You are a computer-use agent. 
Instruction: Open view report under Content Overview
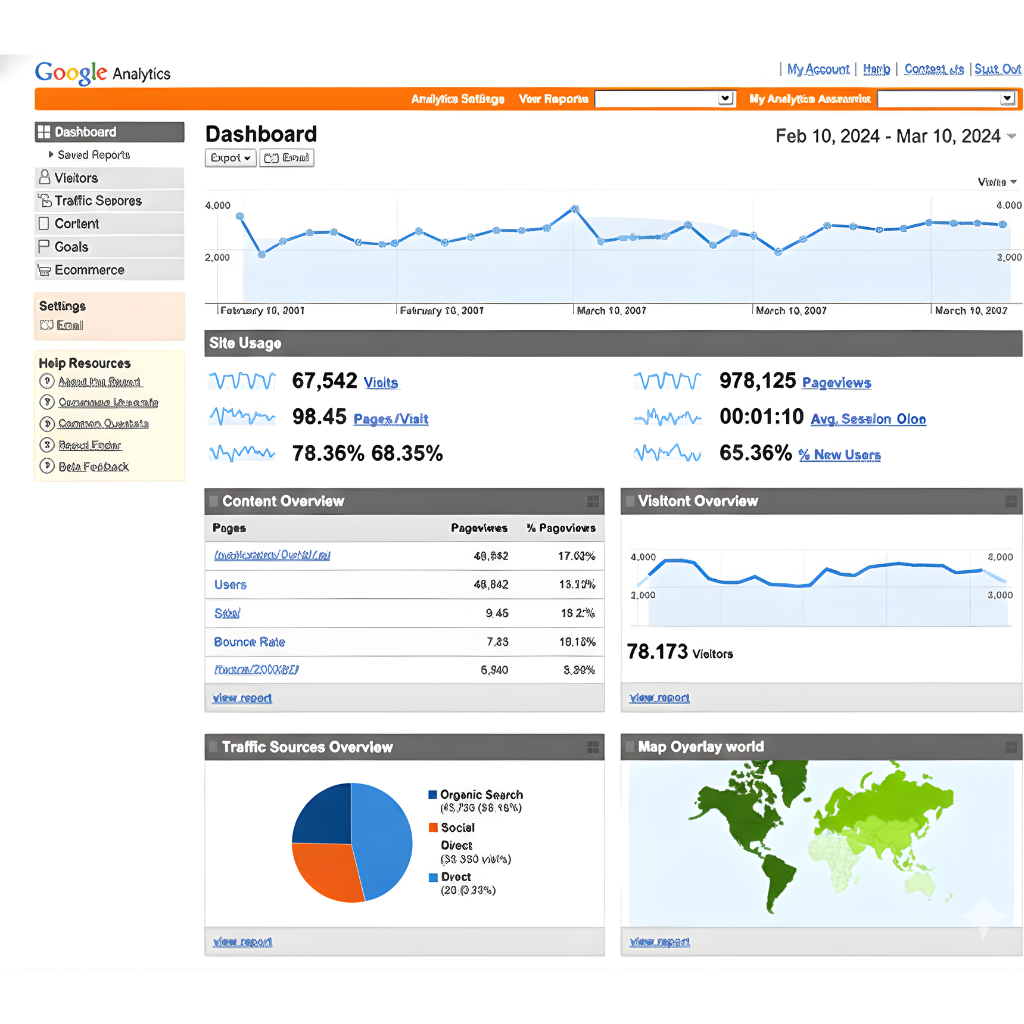tap(242, 698)
